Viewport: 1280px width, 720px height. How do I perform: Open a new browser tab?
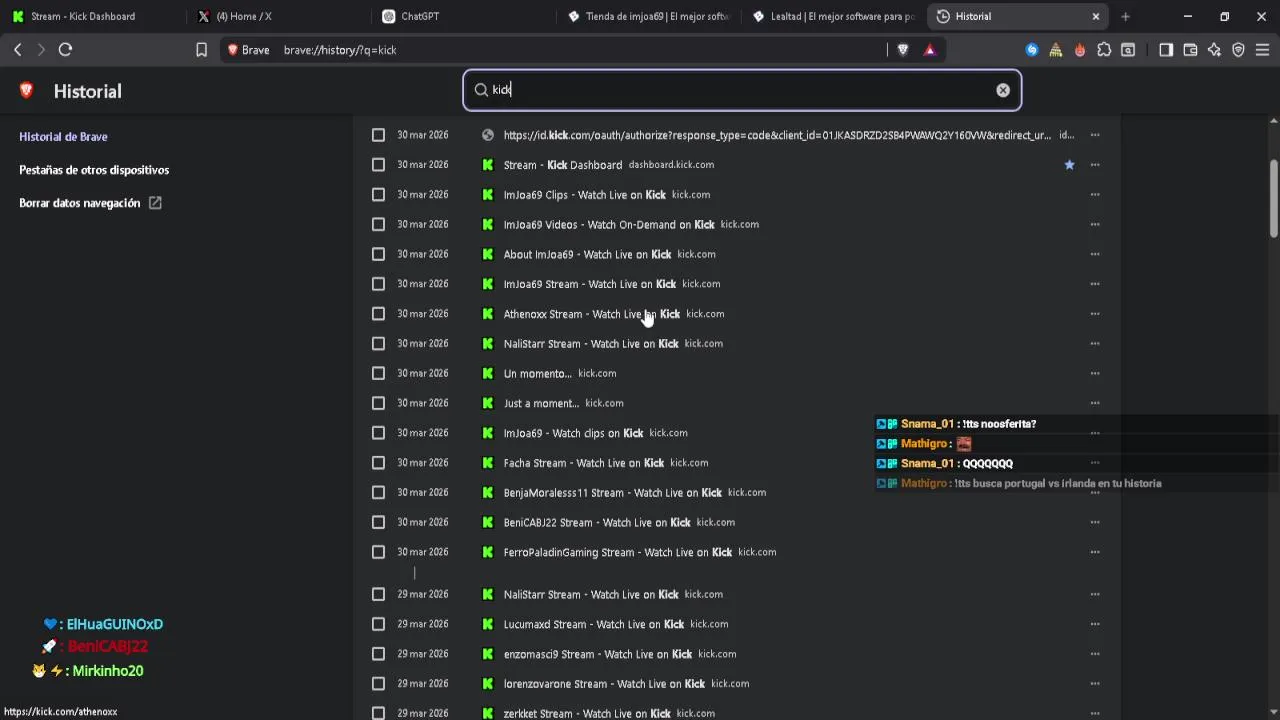1125,16
